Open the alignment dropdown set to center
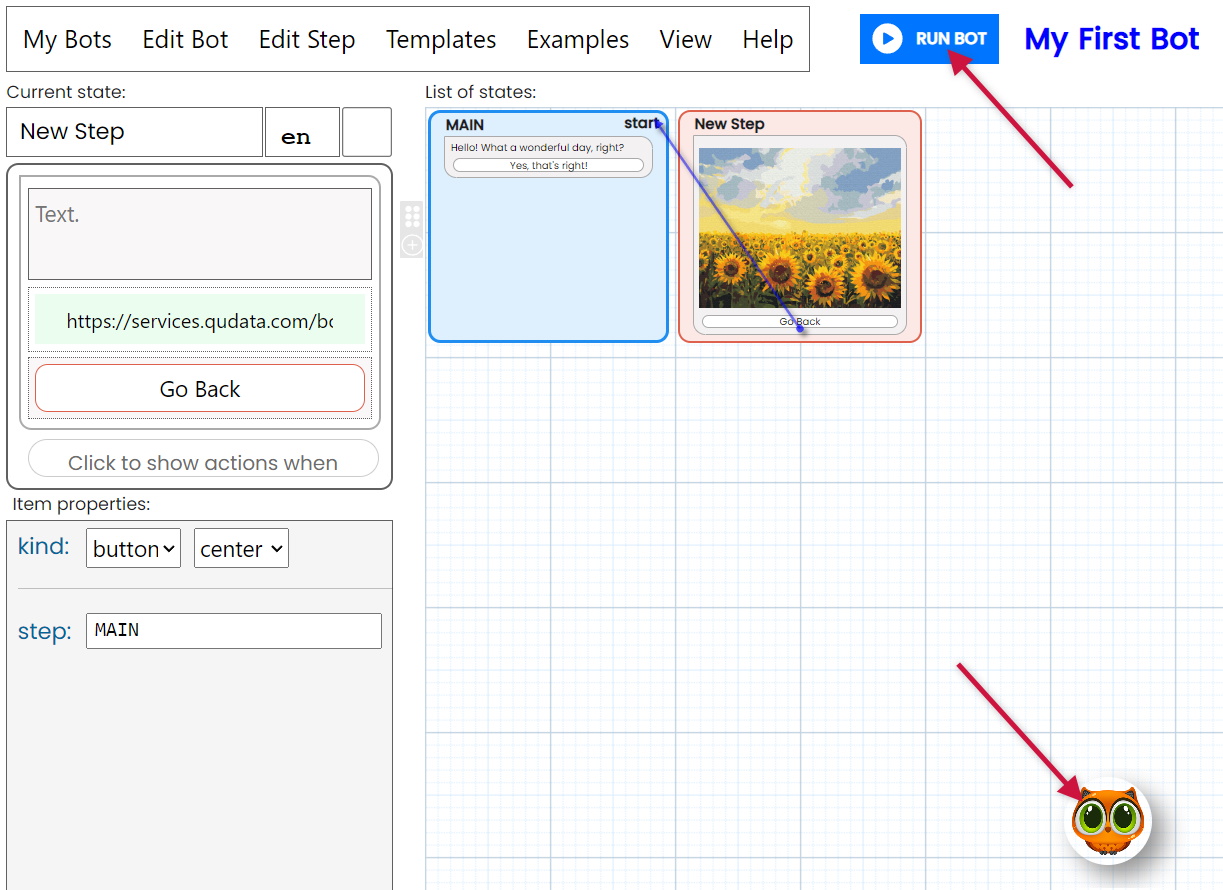Viewport: 1223px width, 890px height. [241, 549]
